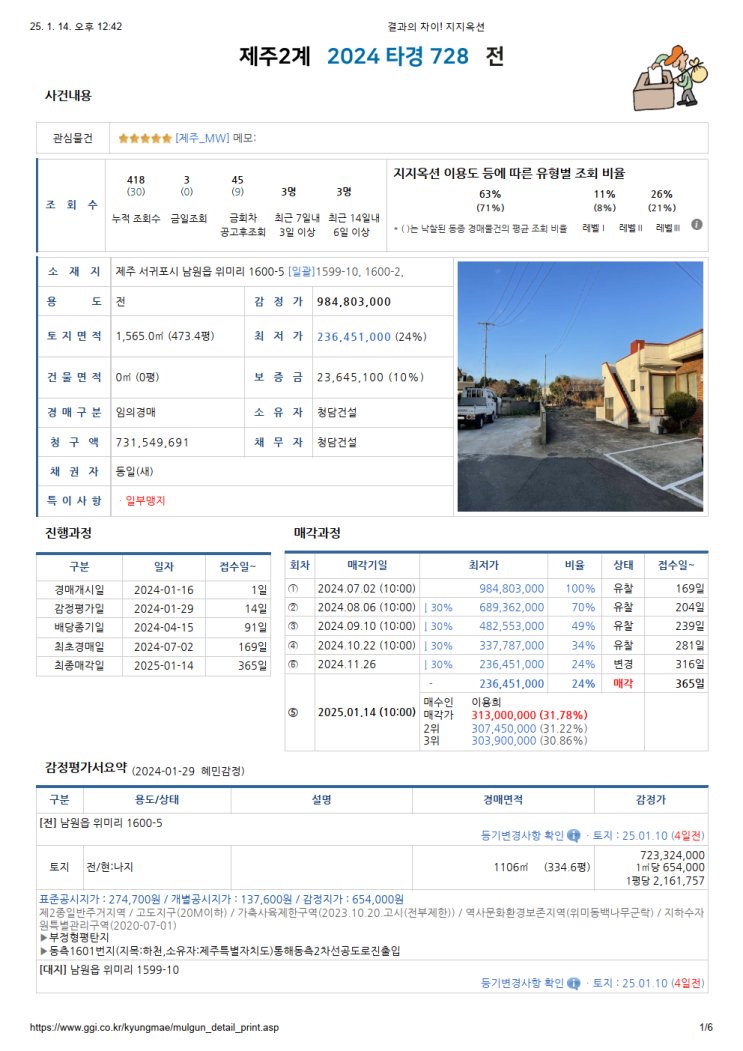The width and height of the screenshot is (743, 1051).
Task: Select round ② price 689,362,000
Action: pyautogui.click(x=511, y=607)
